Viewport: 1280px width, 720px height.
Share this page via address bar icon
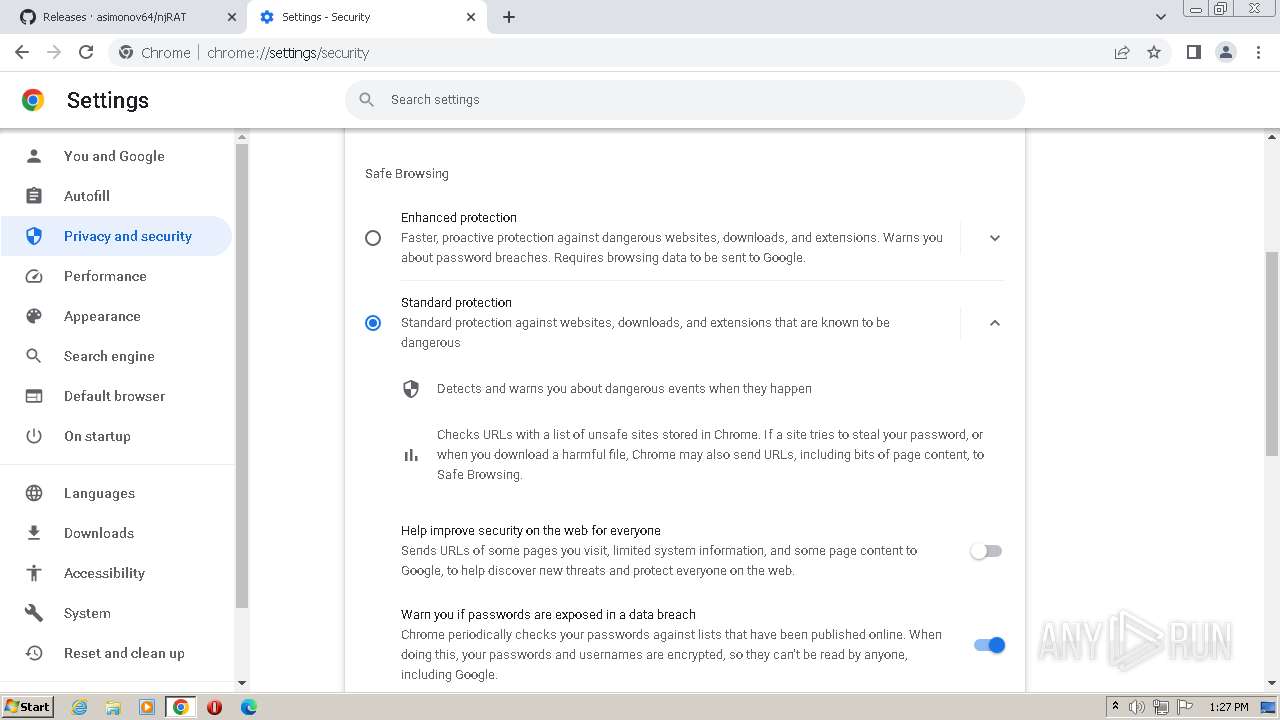(1122, 52)
